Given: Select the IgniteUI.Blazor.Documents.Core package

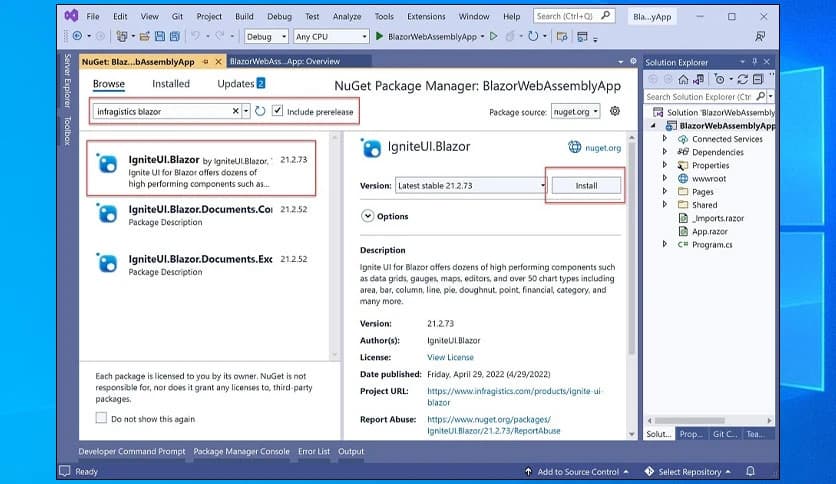Looking at the screenshot, I should [203, 215].
